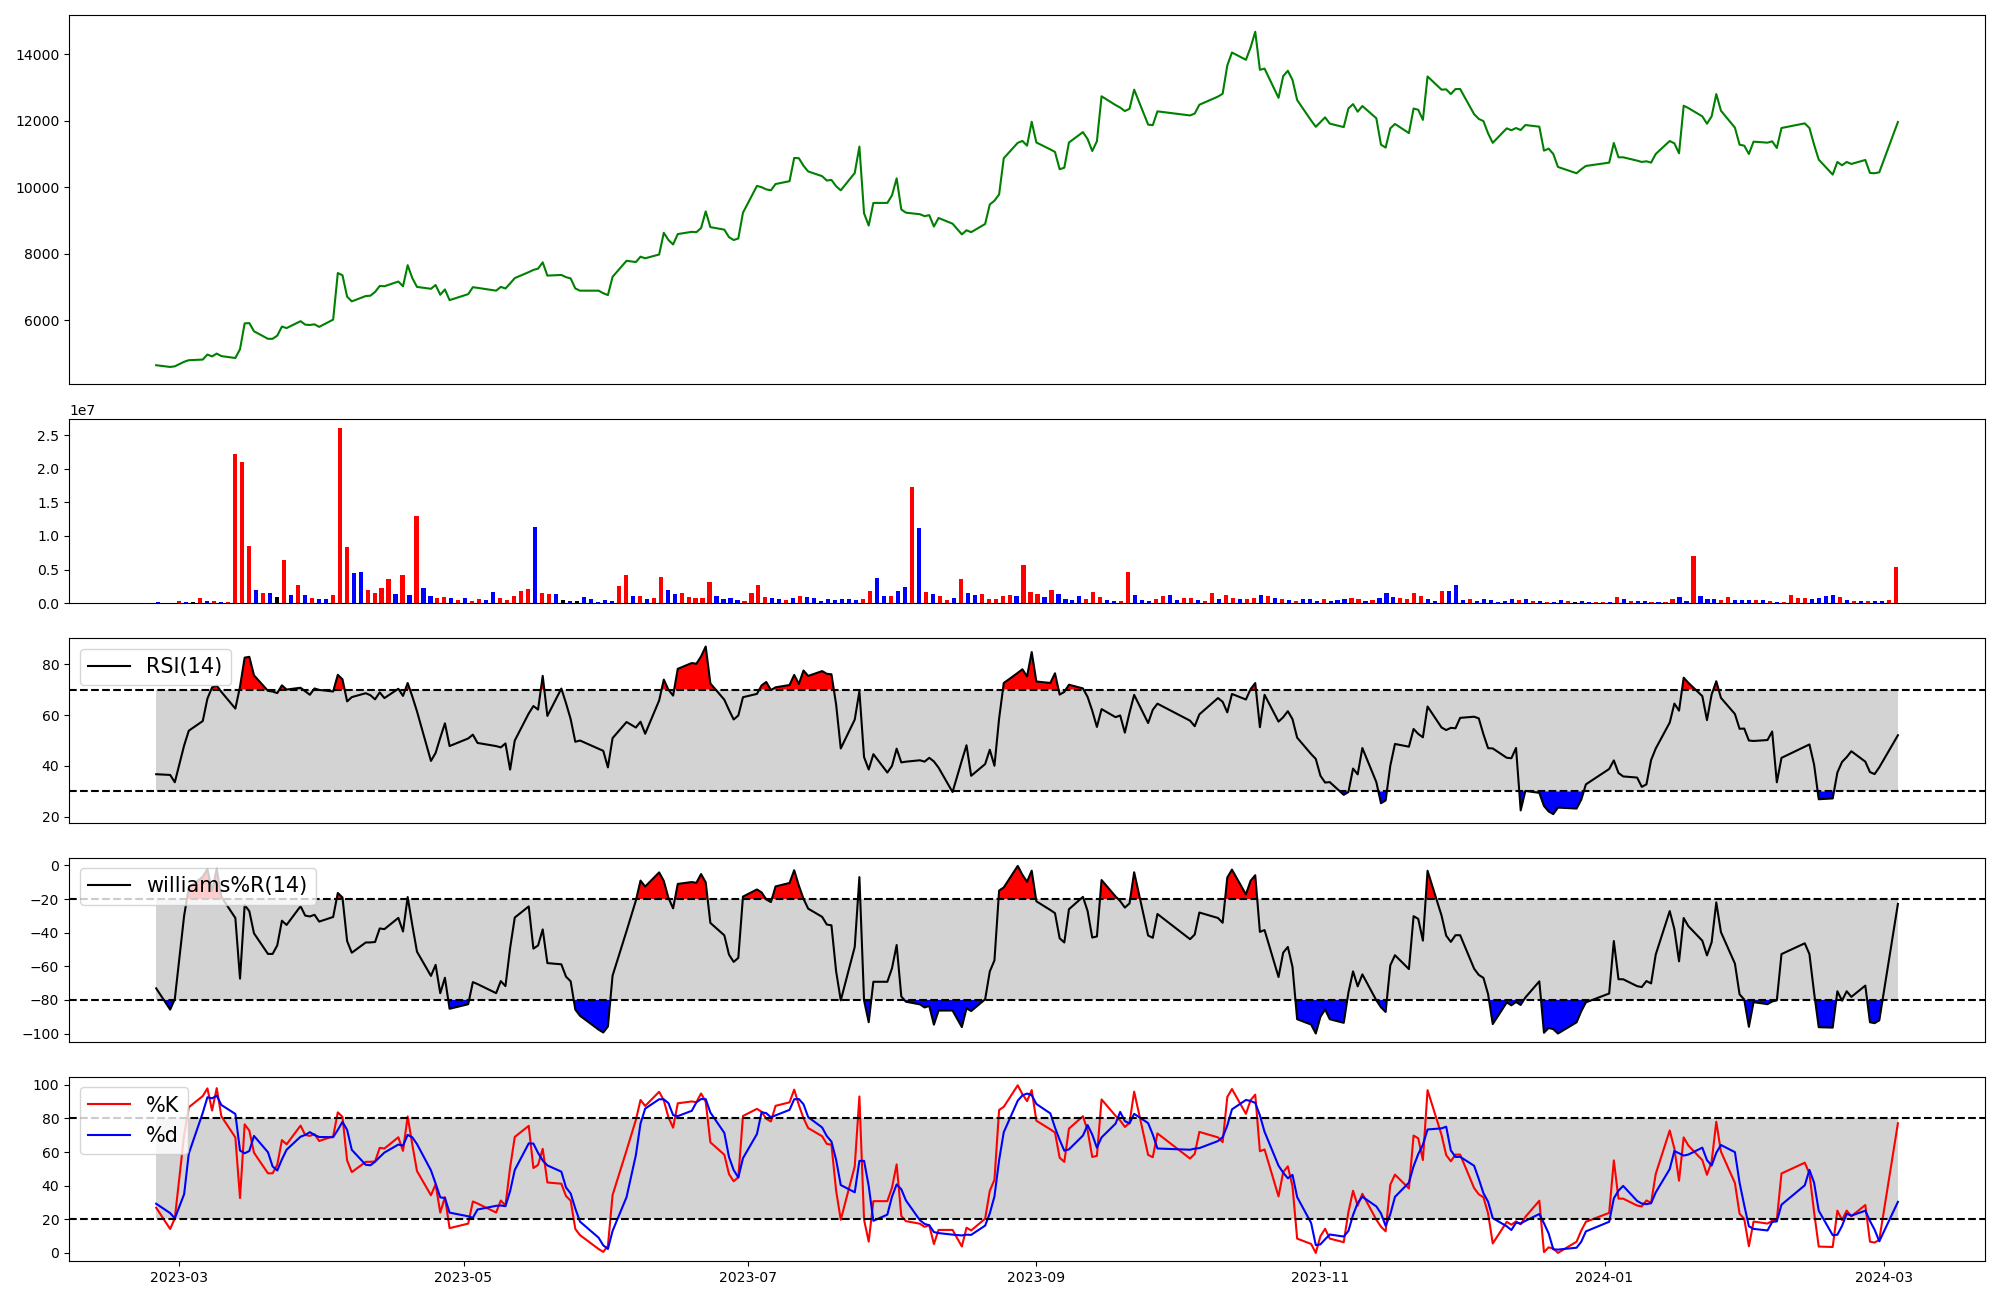Click the 2023-05 x-axis date label
The height and width of the screenshot is (1300, 2000).
coord(464,1277)
